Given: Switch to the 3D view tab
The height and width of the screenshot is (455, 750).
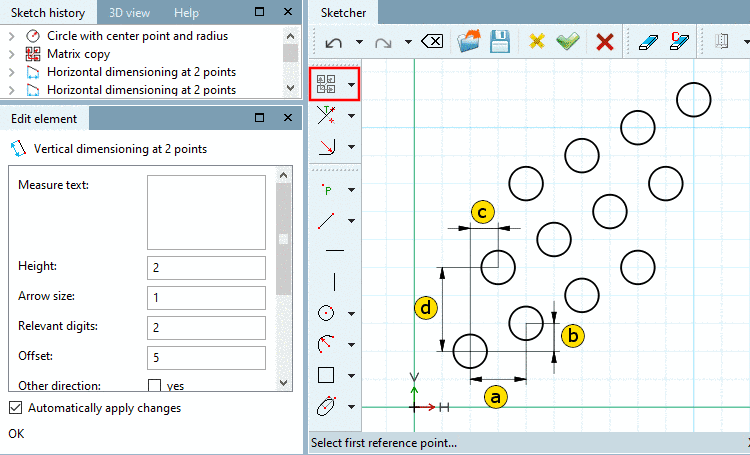Looking at the screenshot, I should coord(129,12).
